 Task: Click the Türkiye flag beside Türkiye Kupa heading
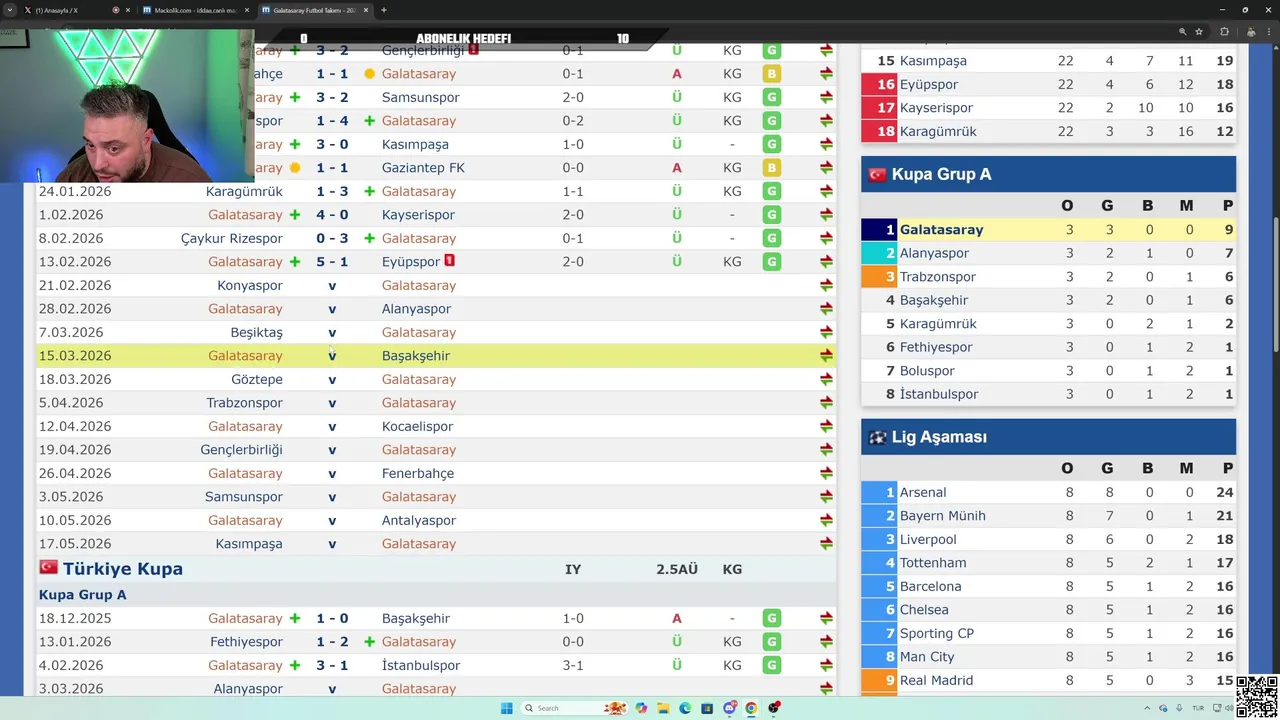click(48, 567)
